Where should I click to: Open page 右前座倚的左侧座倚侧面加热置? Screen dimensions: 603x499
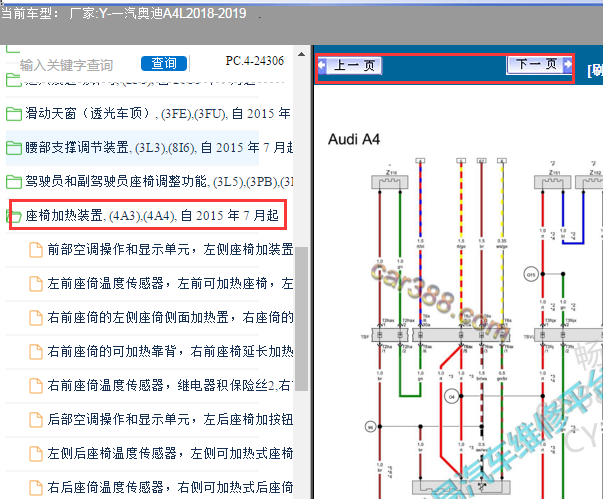pos(170,317)
